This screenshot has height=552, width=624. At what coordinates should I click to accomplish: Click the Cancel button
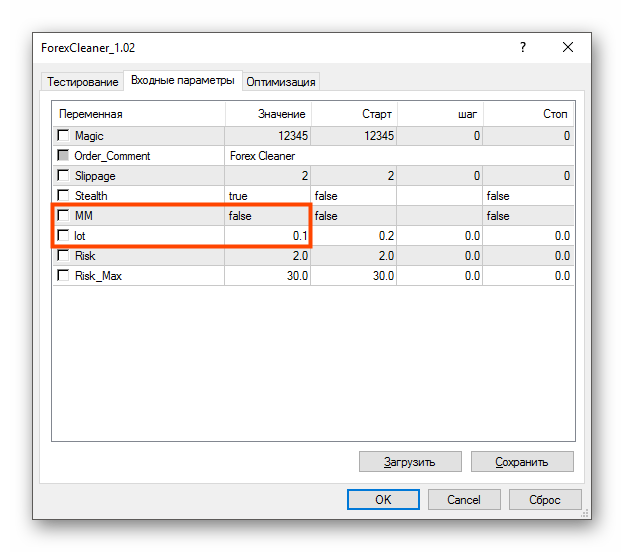[464, 499]
